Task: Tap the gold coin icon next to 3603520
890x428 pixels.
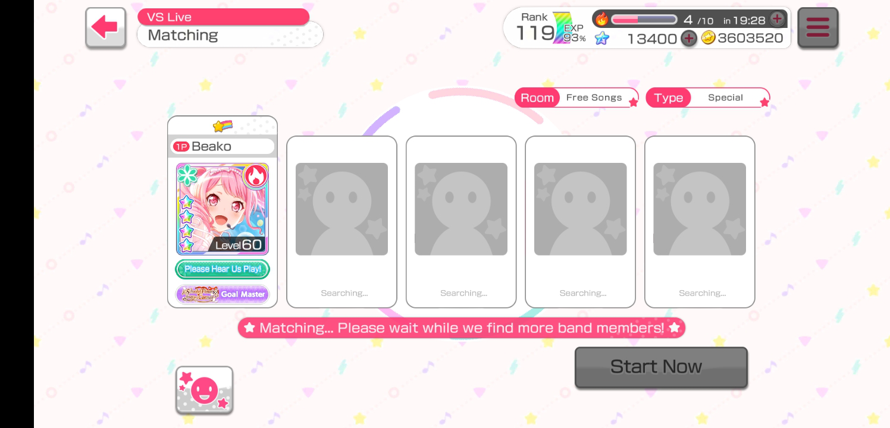Action: point(708,38)
